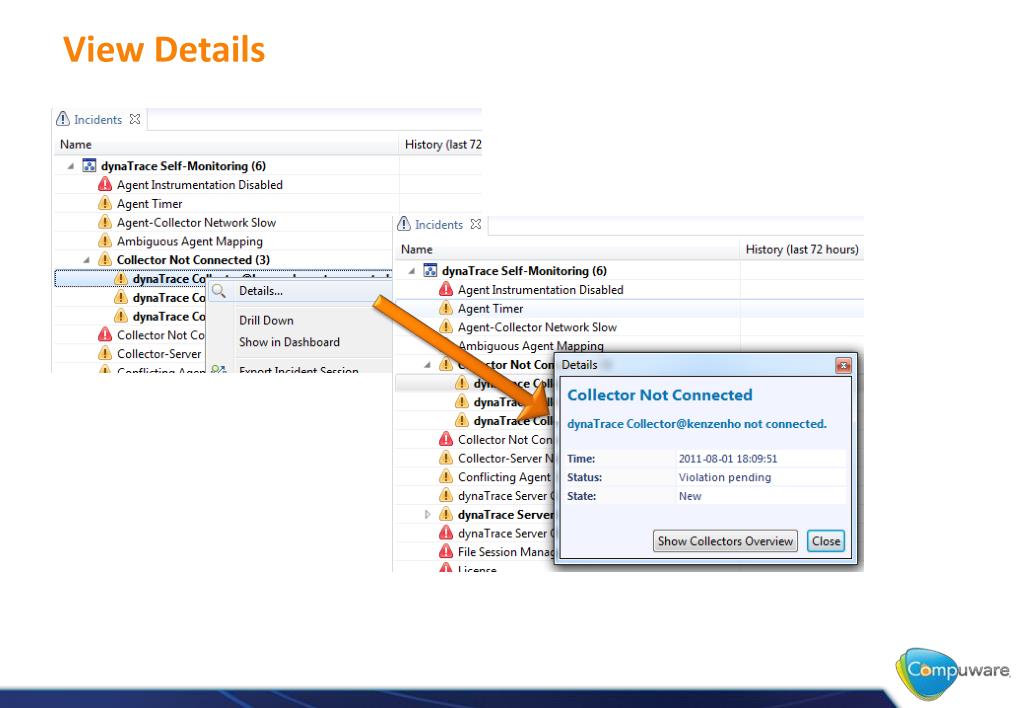
Task: Click the magnifier icon beside Details... menu entry
Action: point(219,290)
